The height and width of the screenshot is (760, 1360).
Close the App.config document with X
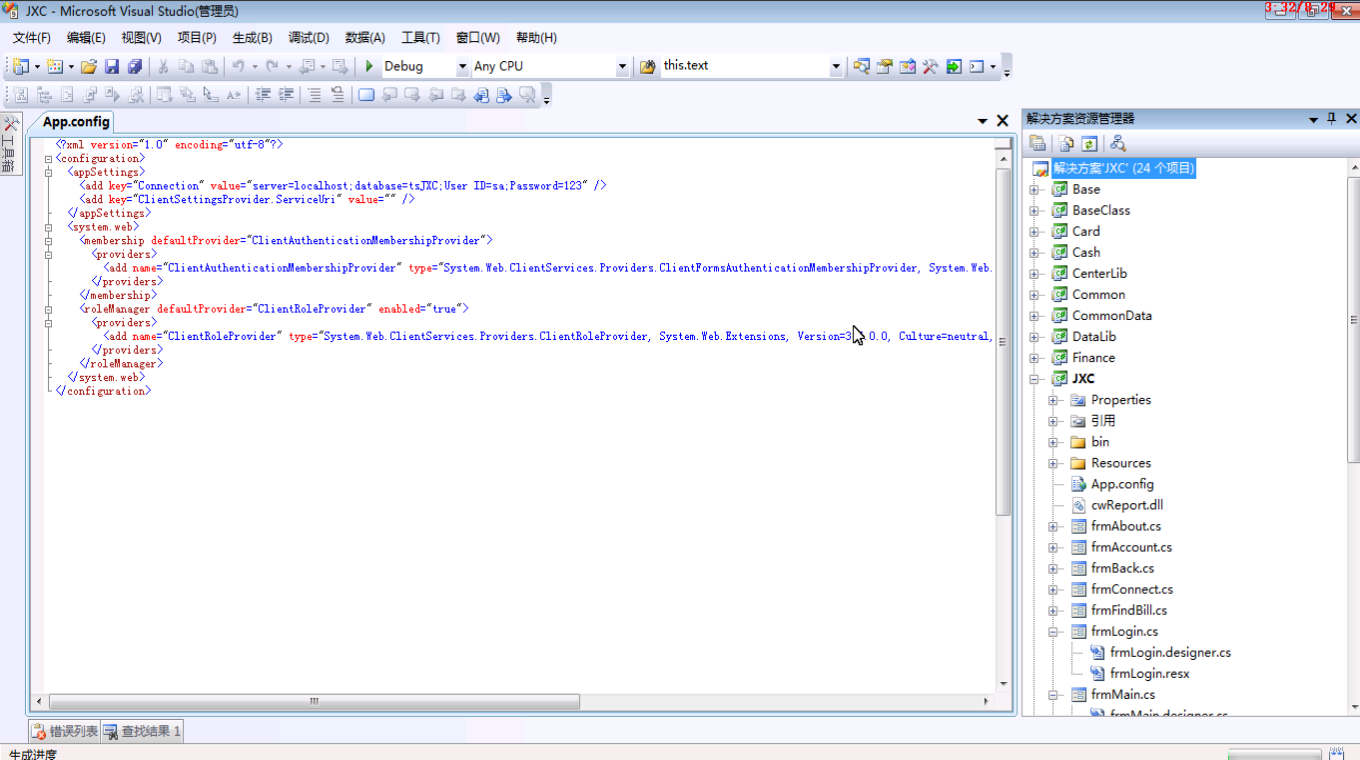(1002, 121)
